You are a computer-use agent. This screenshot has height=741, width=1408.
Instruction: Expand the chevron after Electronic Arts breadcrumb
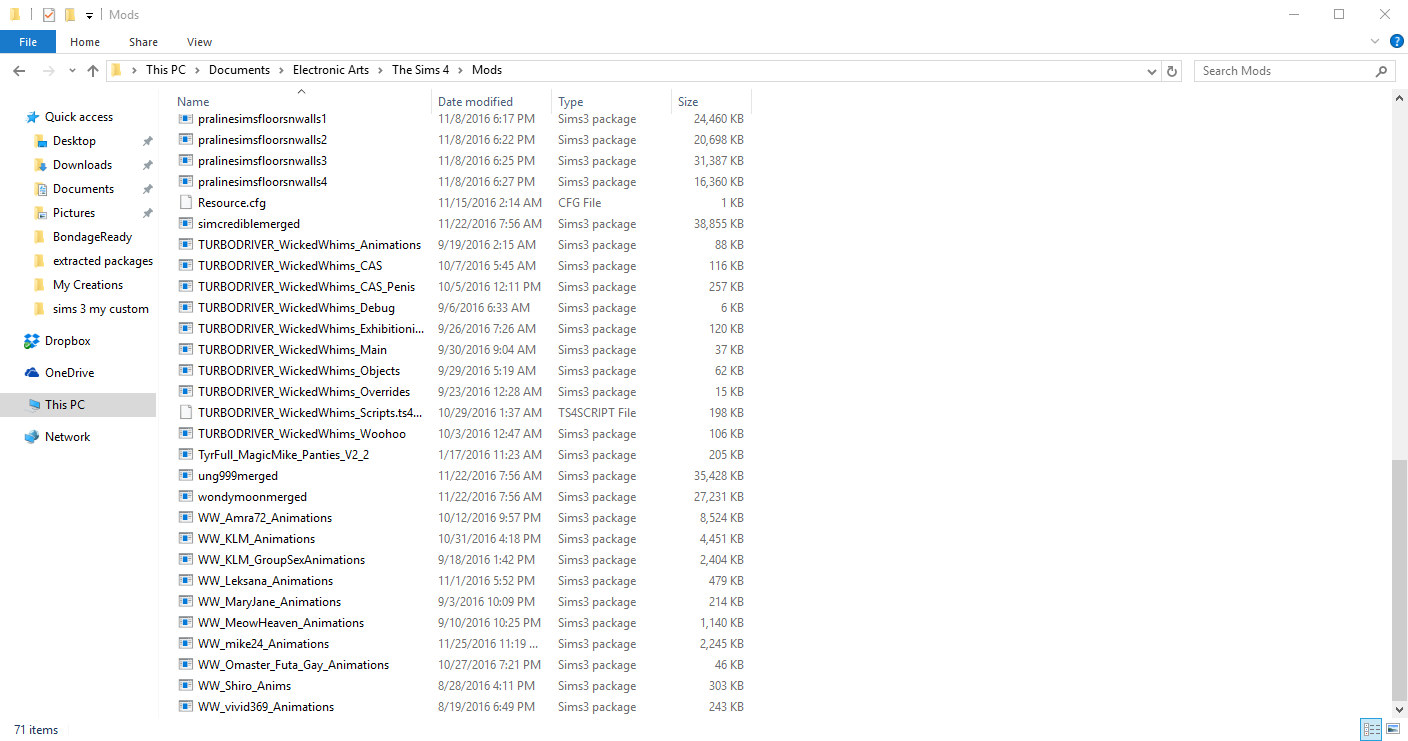point(380,70)
